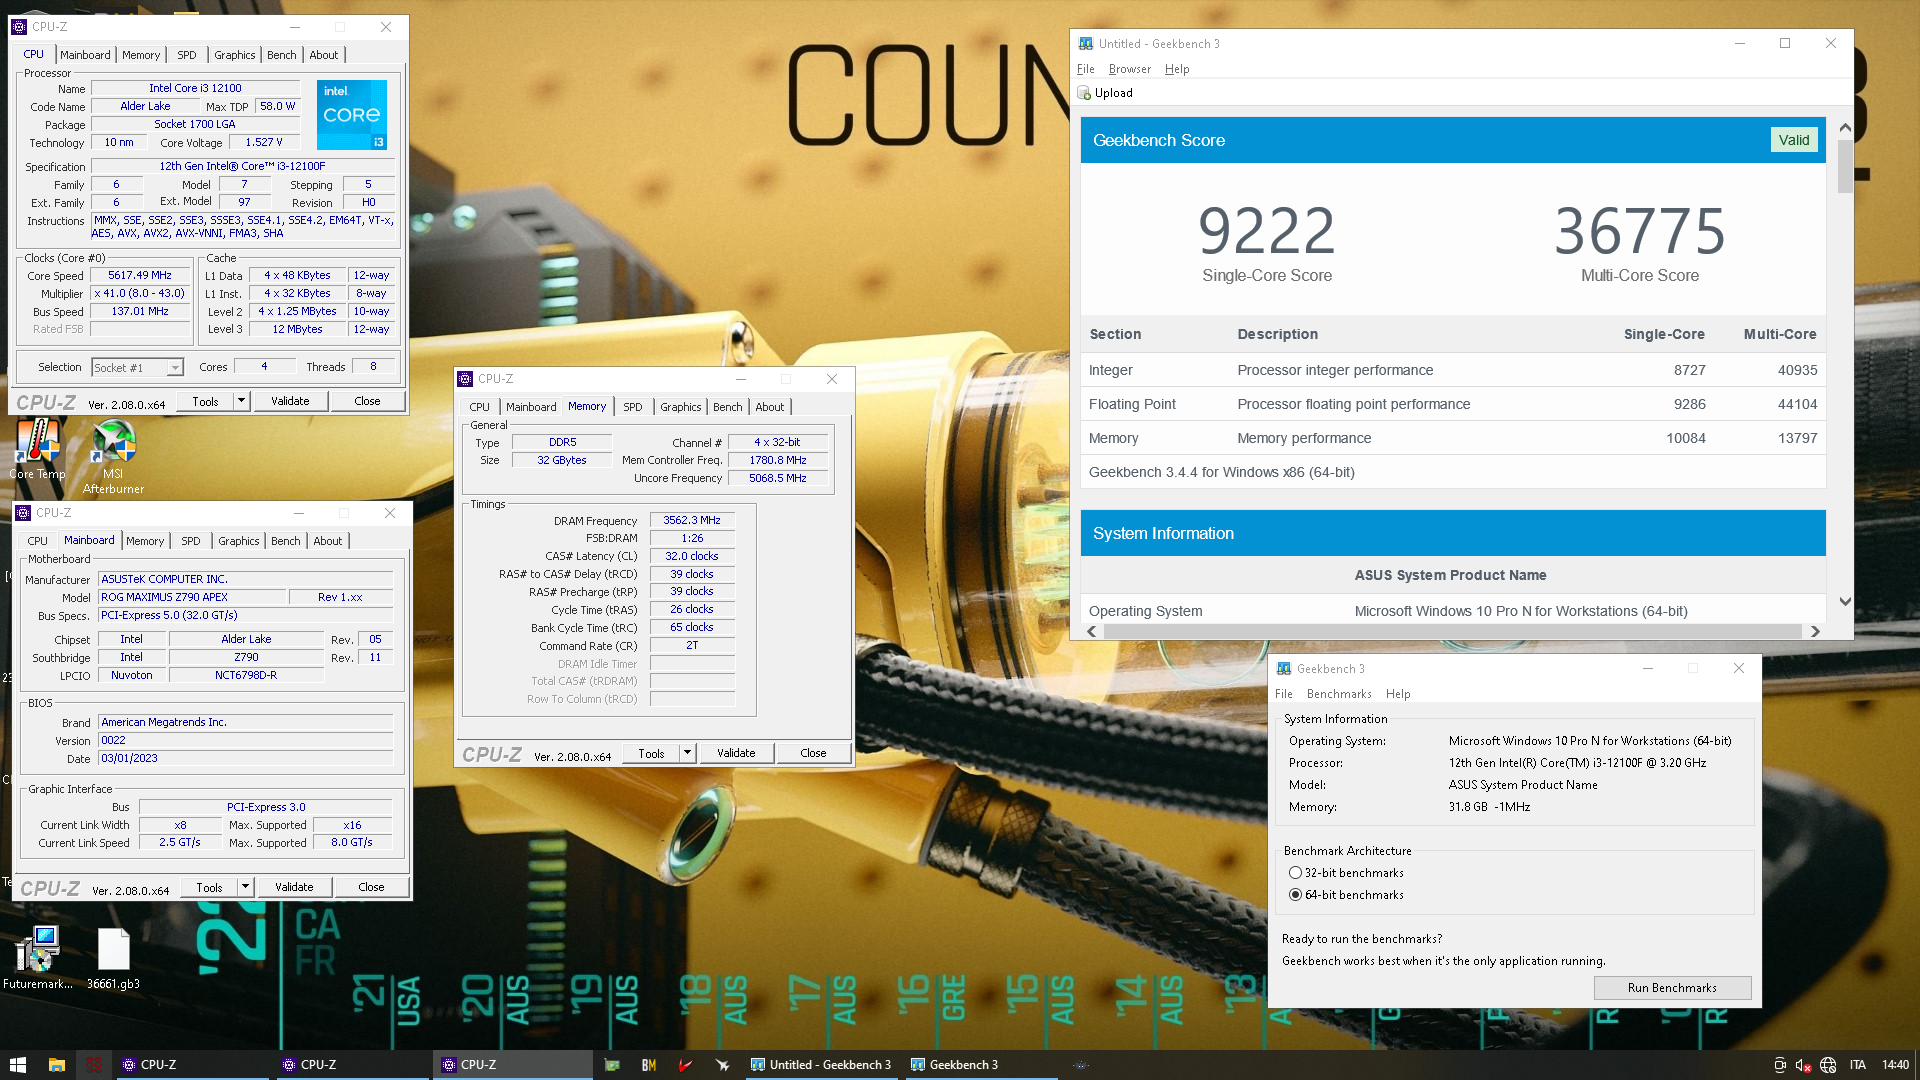Open the File menu in Geekbench results window
The image size is (1920, 1080).
(x=1085, y=69)
